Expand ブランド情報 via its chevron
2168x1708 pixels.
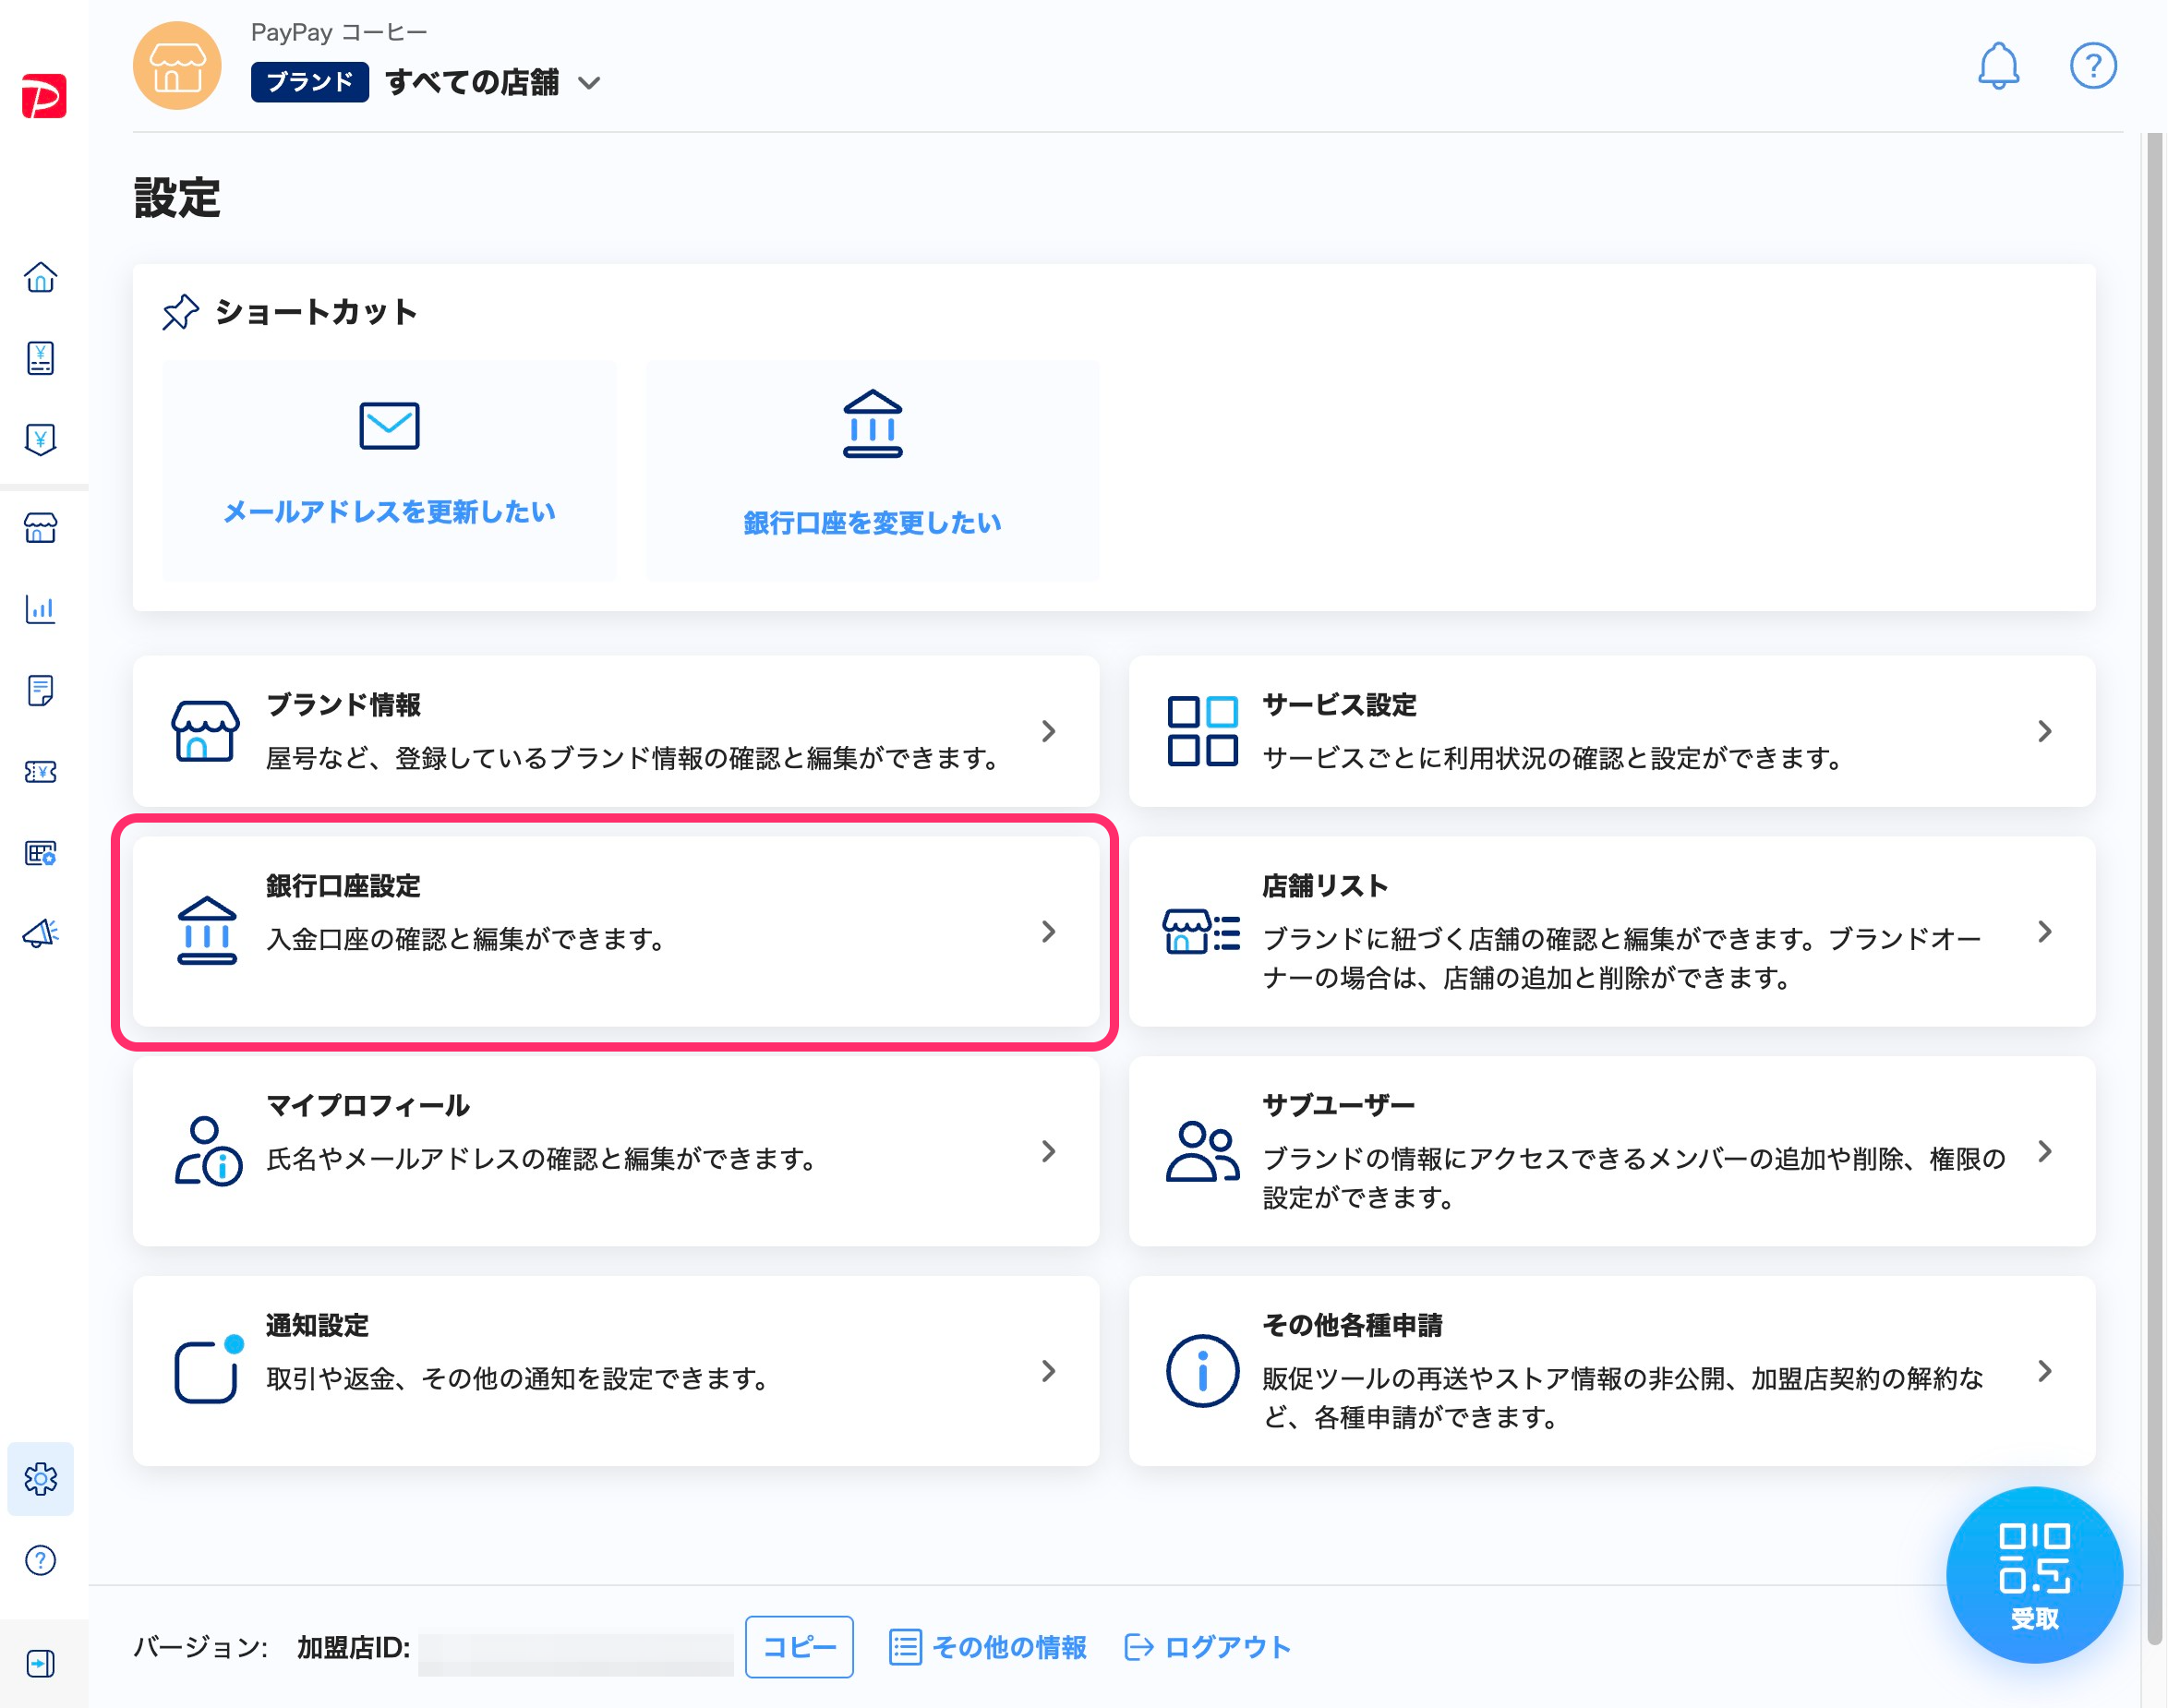tap(1048, 731)
